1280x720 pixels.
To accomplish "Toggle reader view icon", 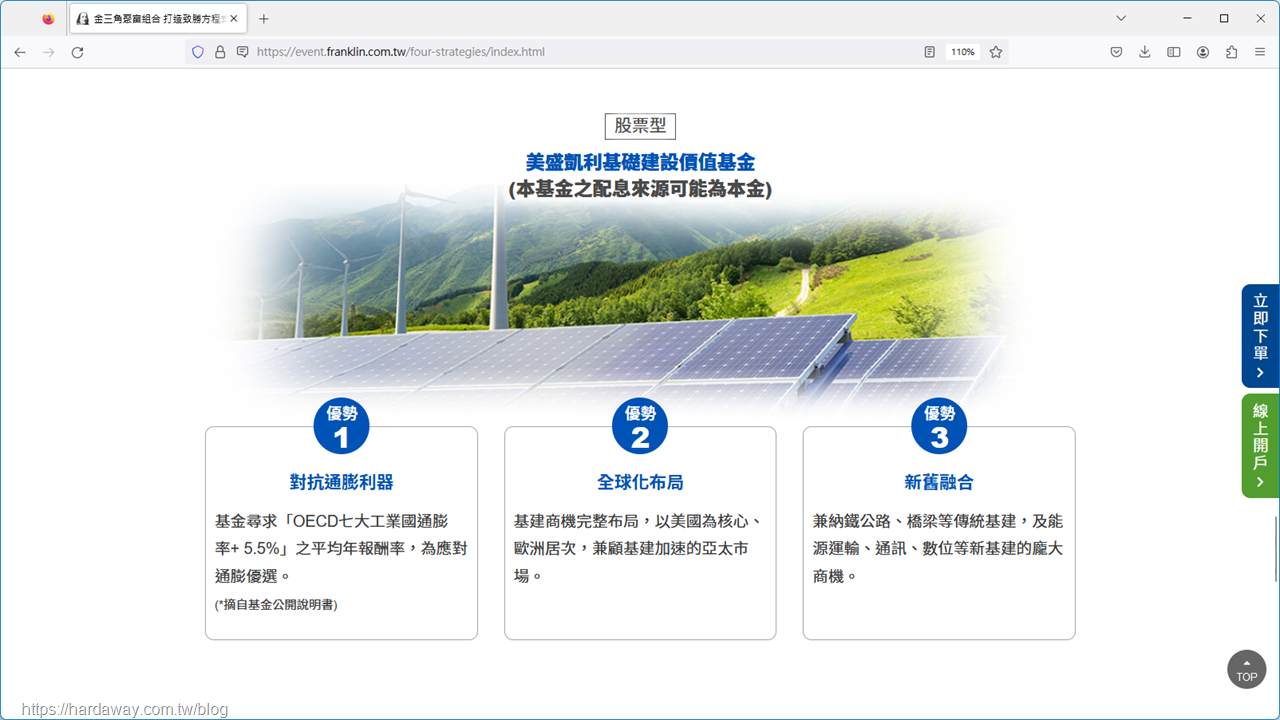I will pos(930,52).
